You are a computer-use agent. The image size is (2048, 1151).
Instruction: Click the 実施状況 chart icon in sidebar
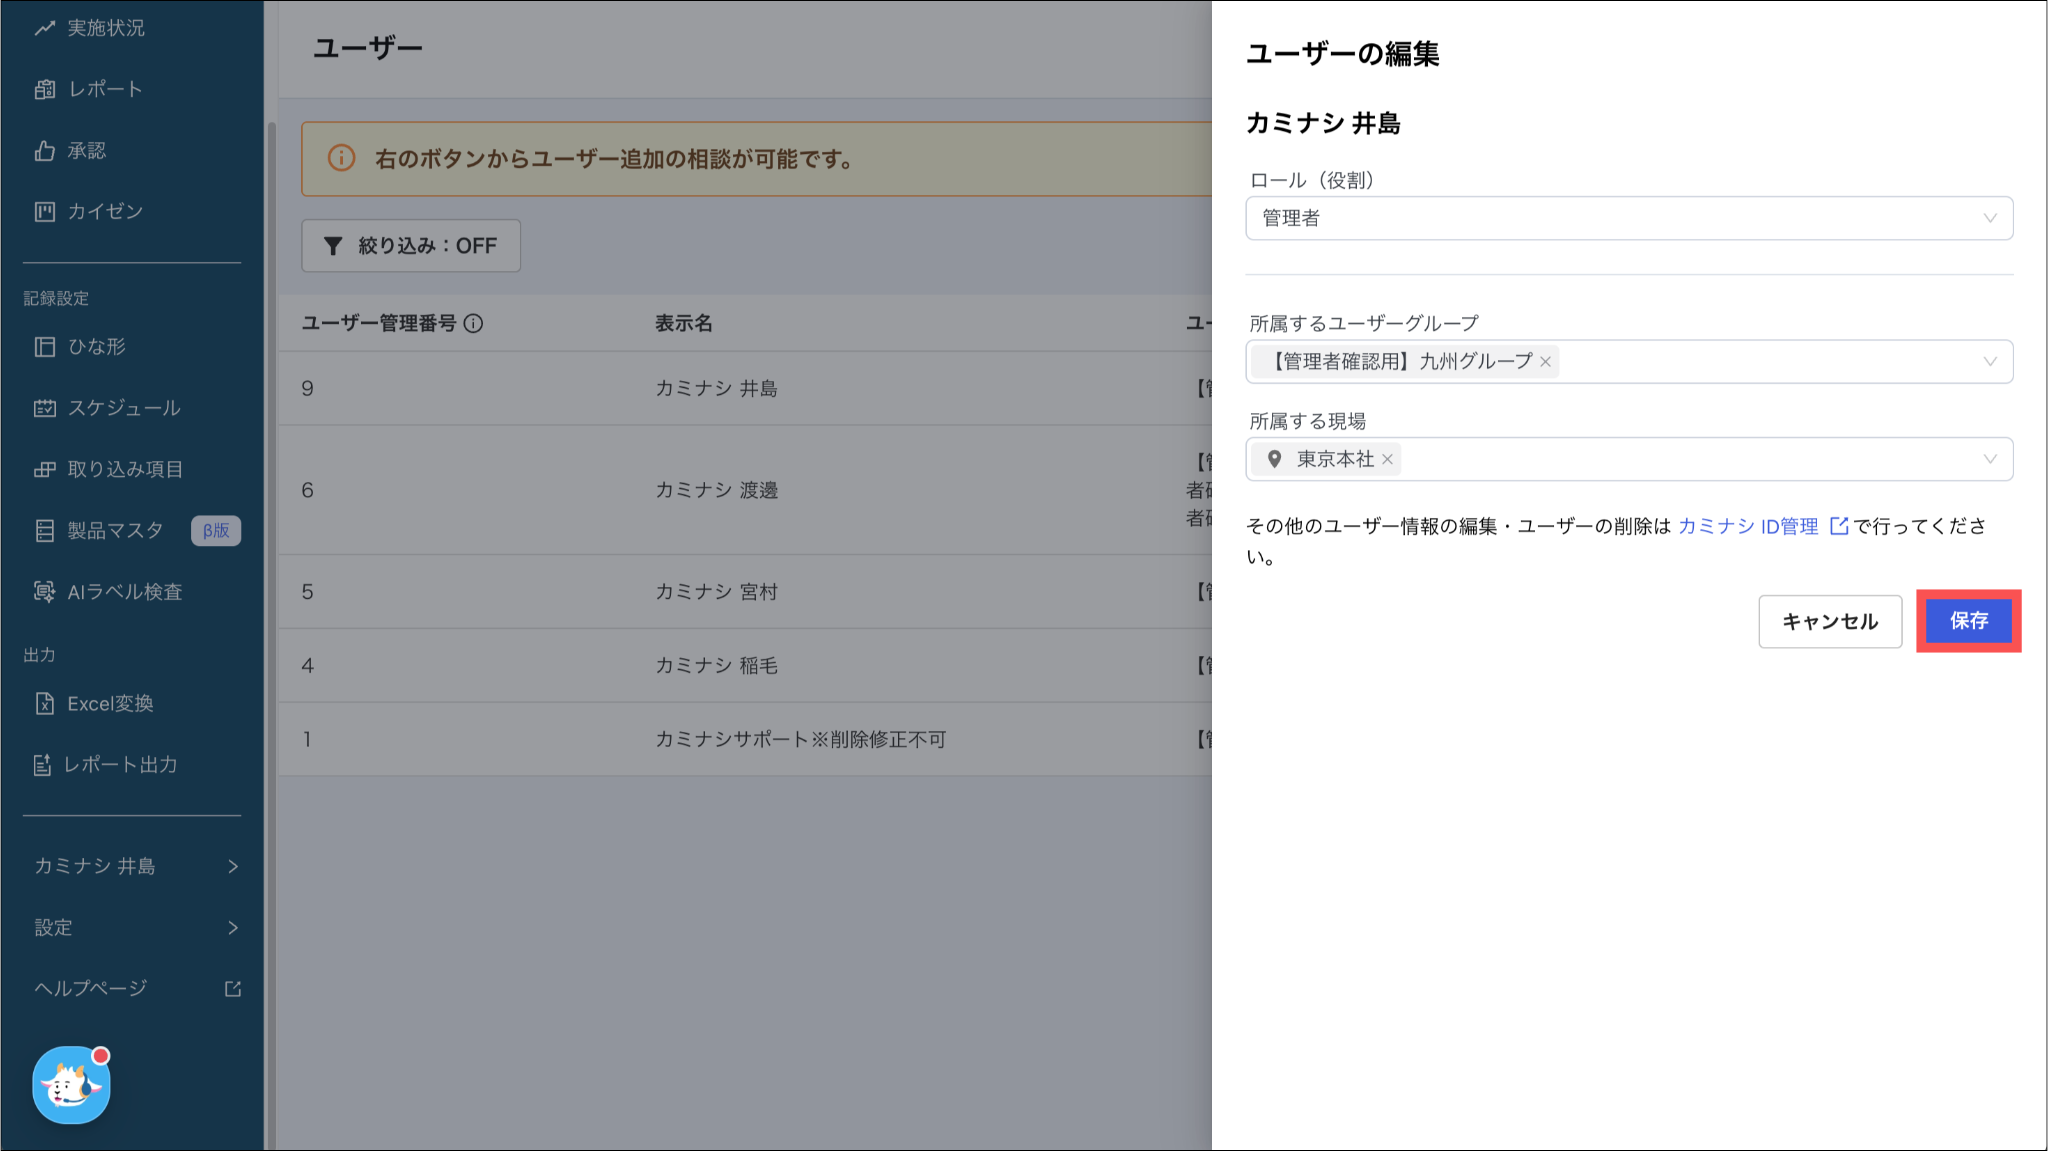click(44, 28)
